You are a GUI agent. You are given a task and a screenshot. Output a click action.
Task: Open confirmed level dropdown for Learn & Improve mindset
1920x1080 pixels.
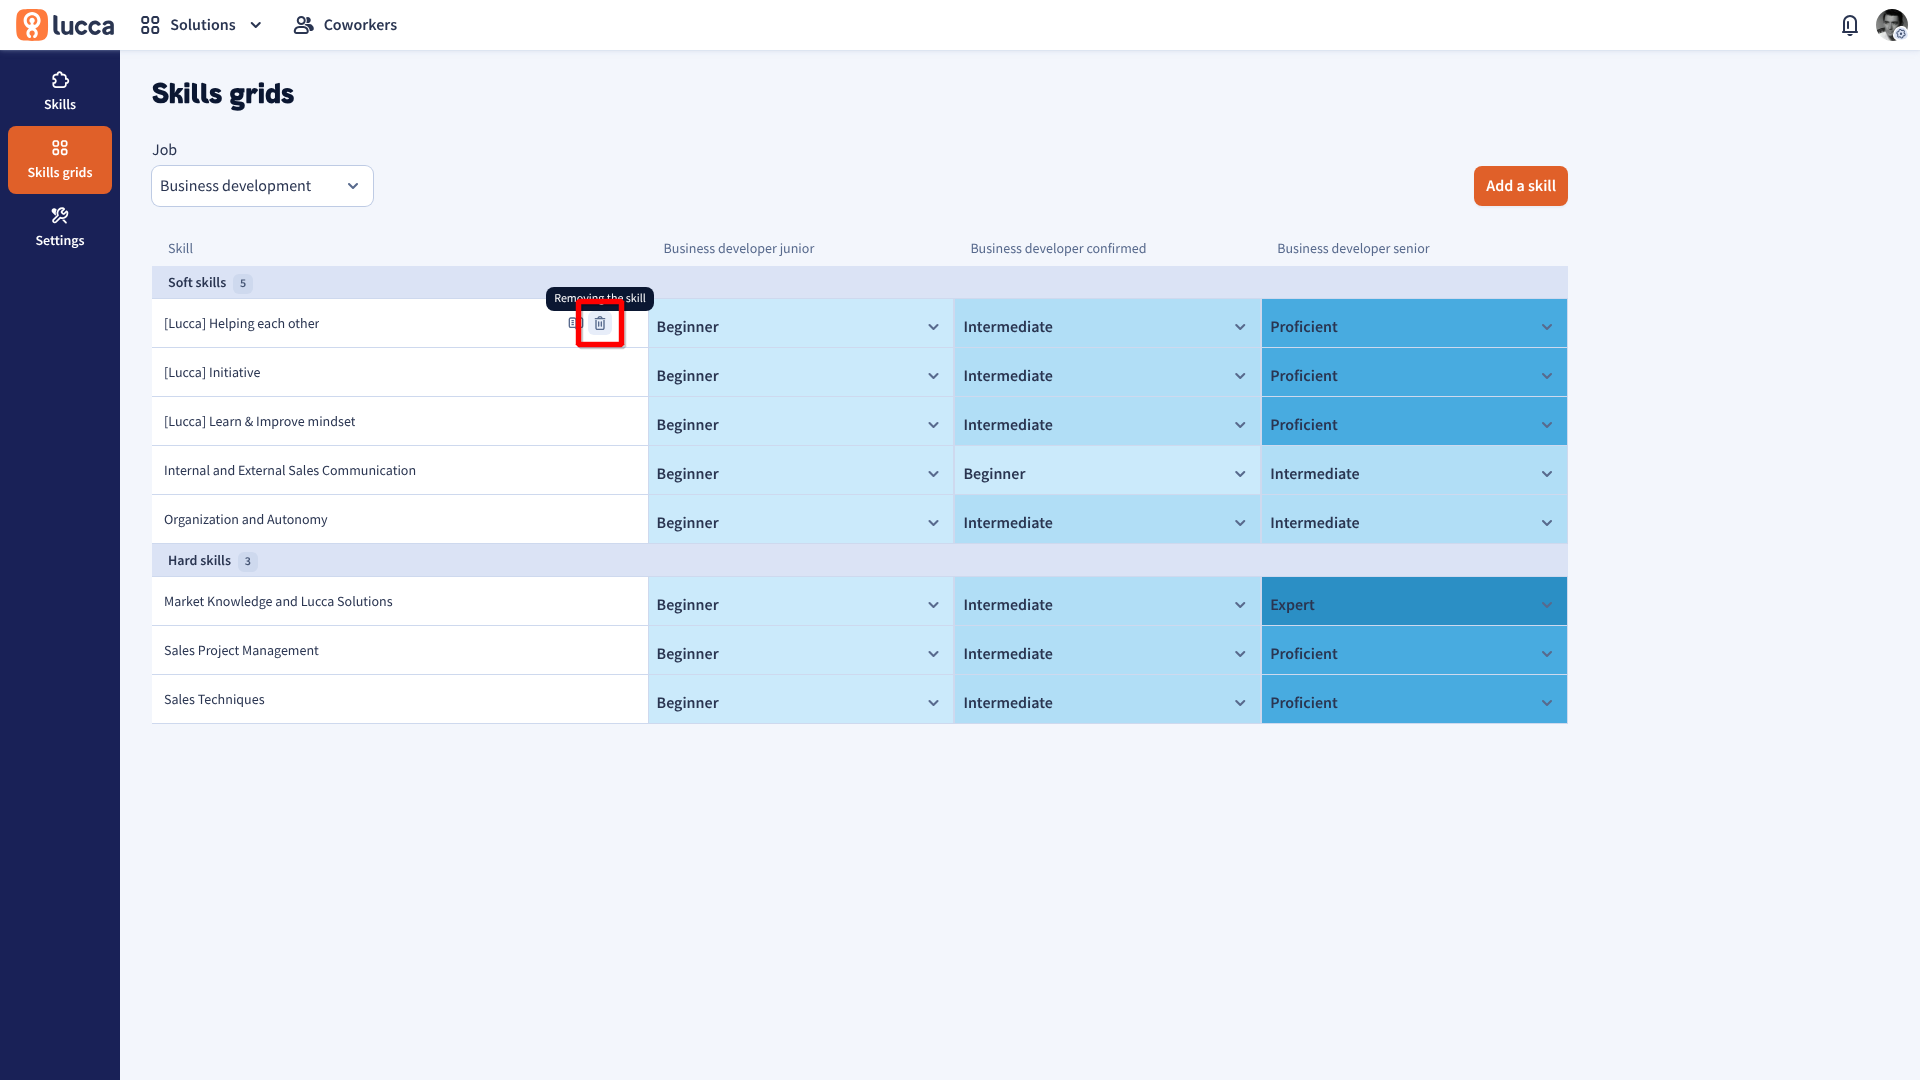click(1107, 422)
